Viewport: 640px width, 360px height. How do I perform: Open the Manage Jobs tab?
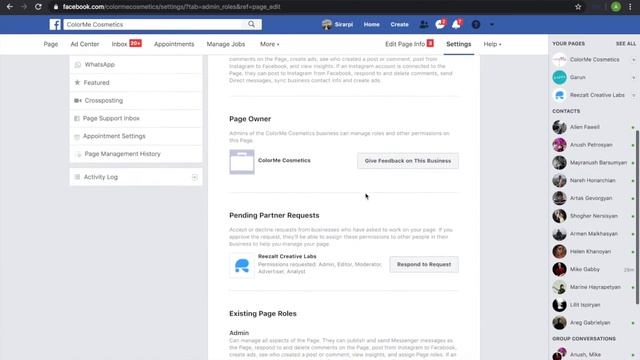pos(226,44)
